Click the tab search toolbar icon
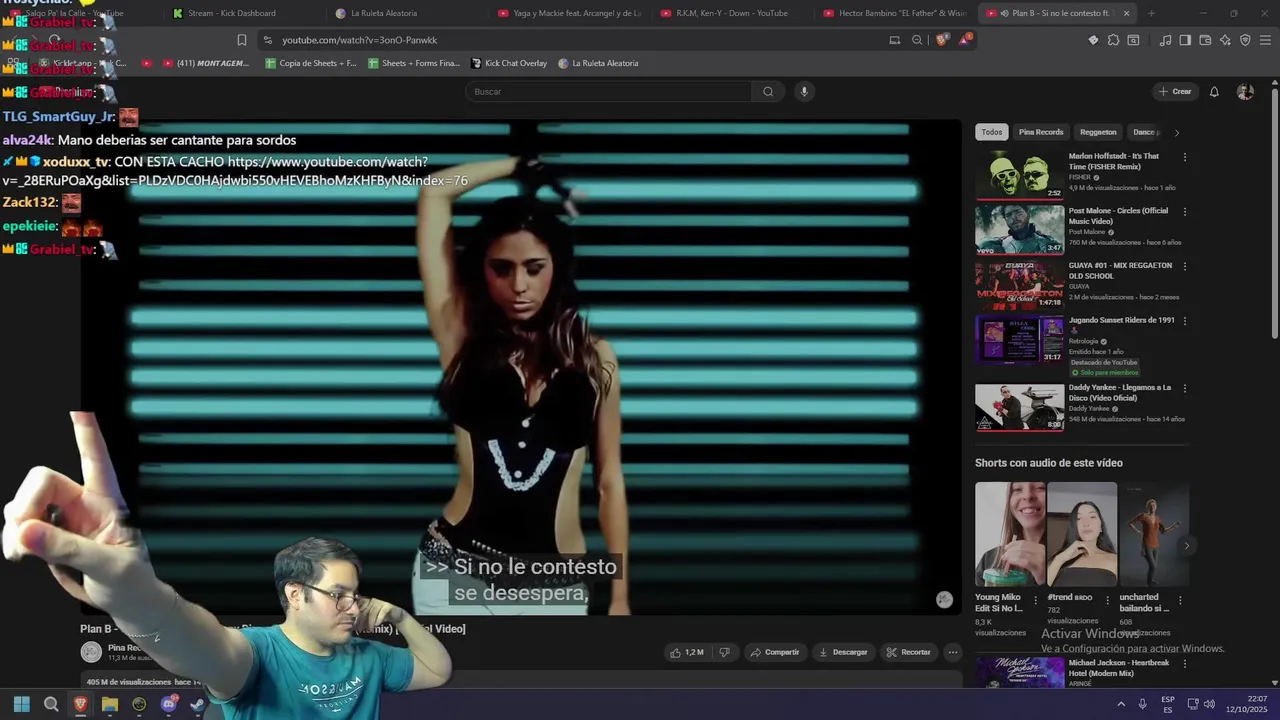The height and width of the screenshot is (720, 1280). (1133, 40)
